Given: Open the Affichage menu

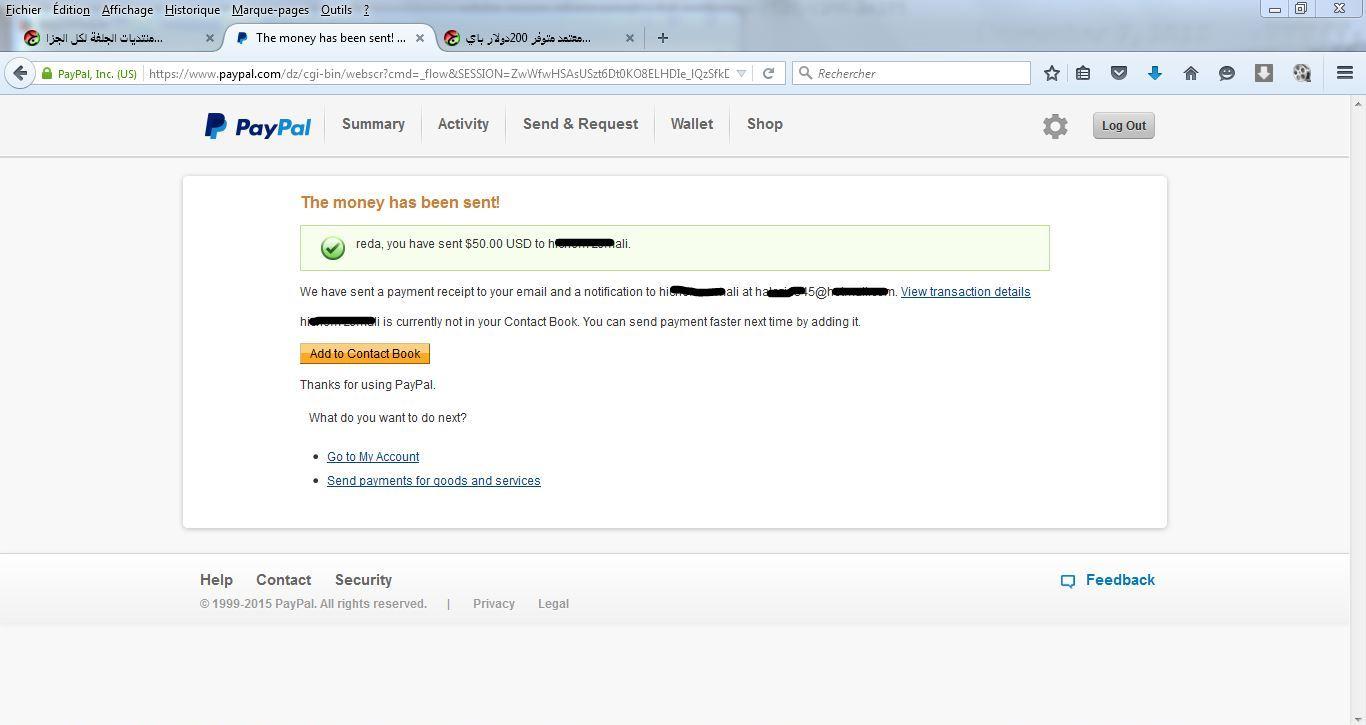Looking at the screenshot, I should (127, 10).
